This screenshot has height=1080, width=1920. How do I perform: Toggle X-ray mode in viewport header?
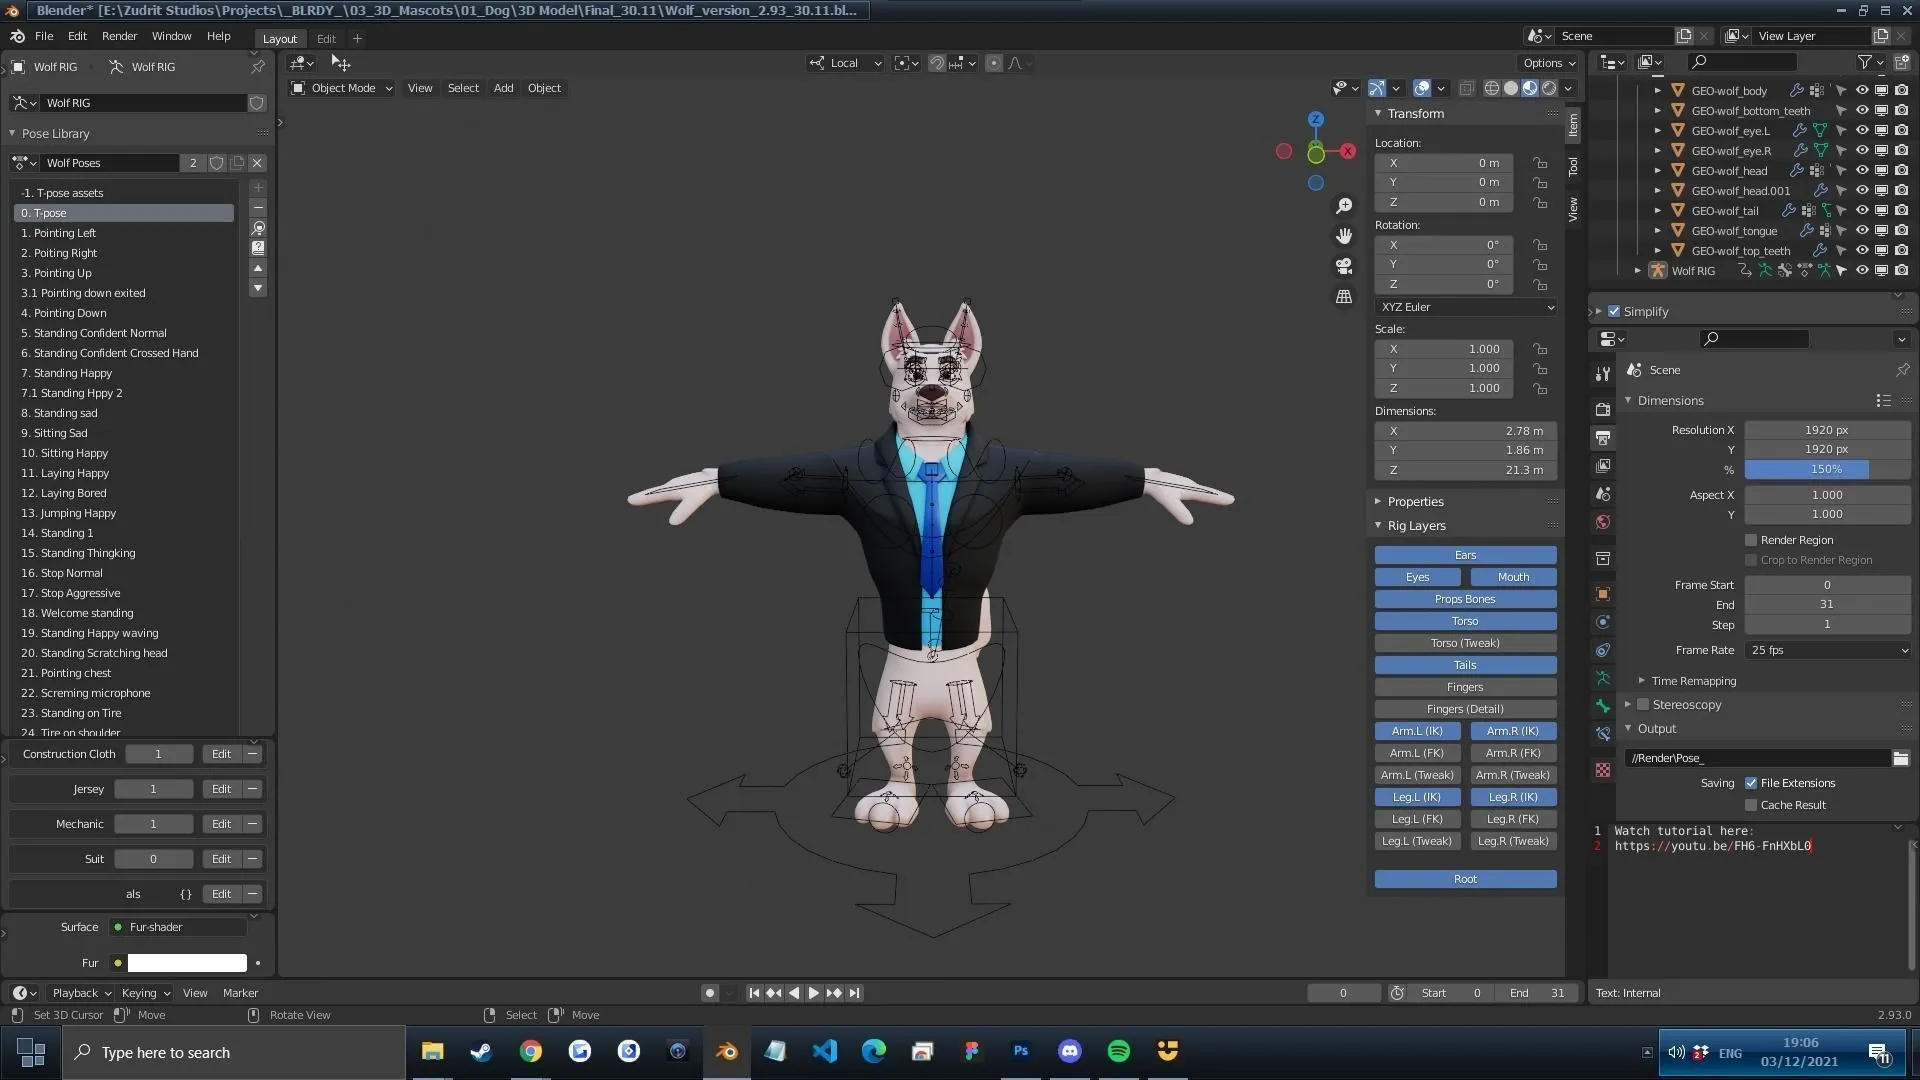pos(1467,89)
